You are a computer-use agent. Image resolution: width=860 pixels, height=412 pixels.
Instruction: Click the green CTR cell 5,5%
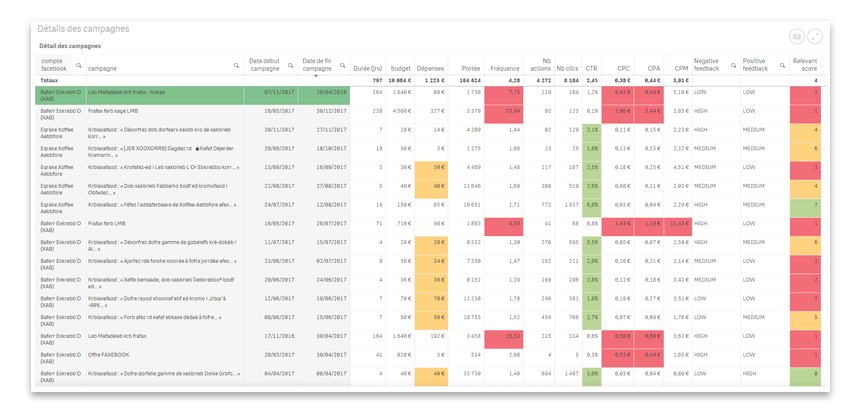[591, 246]
